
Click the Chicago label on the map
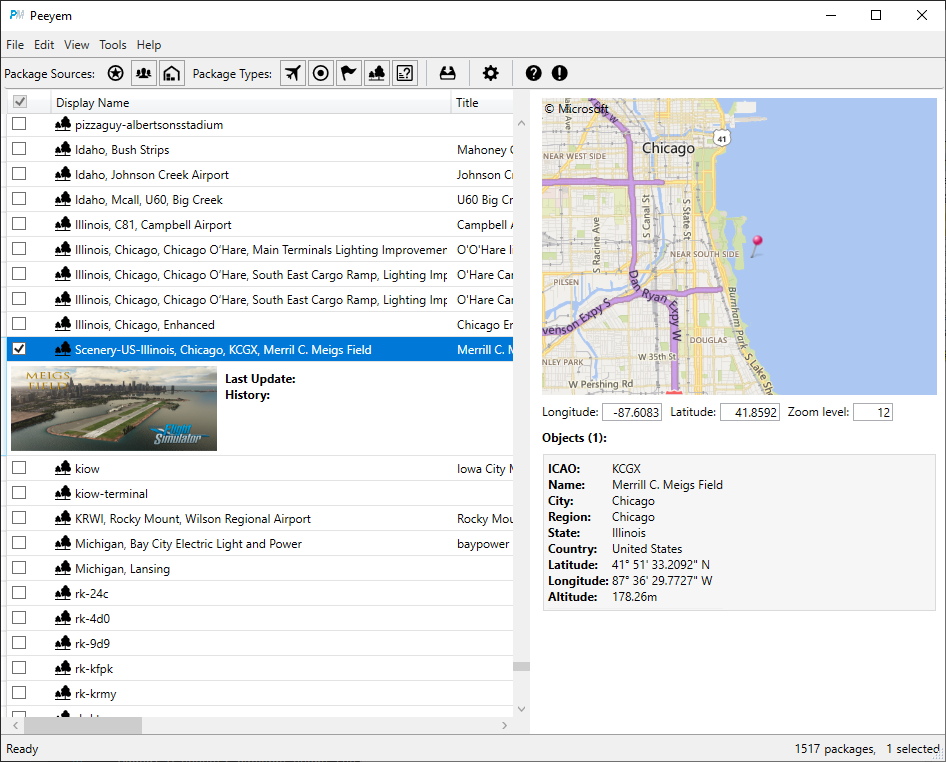668,148
